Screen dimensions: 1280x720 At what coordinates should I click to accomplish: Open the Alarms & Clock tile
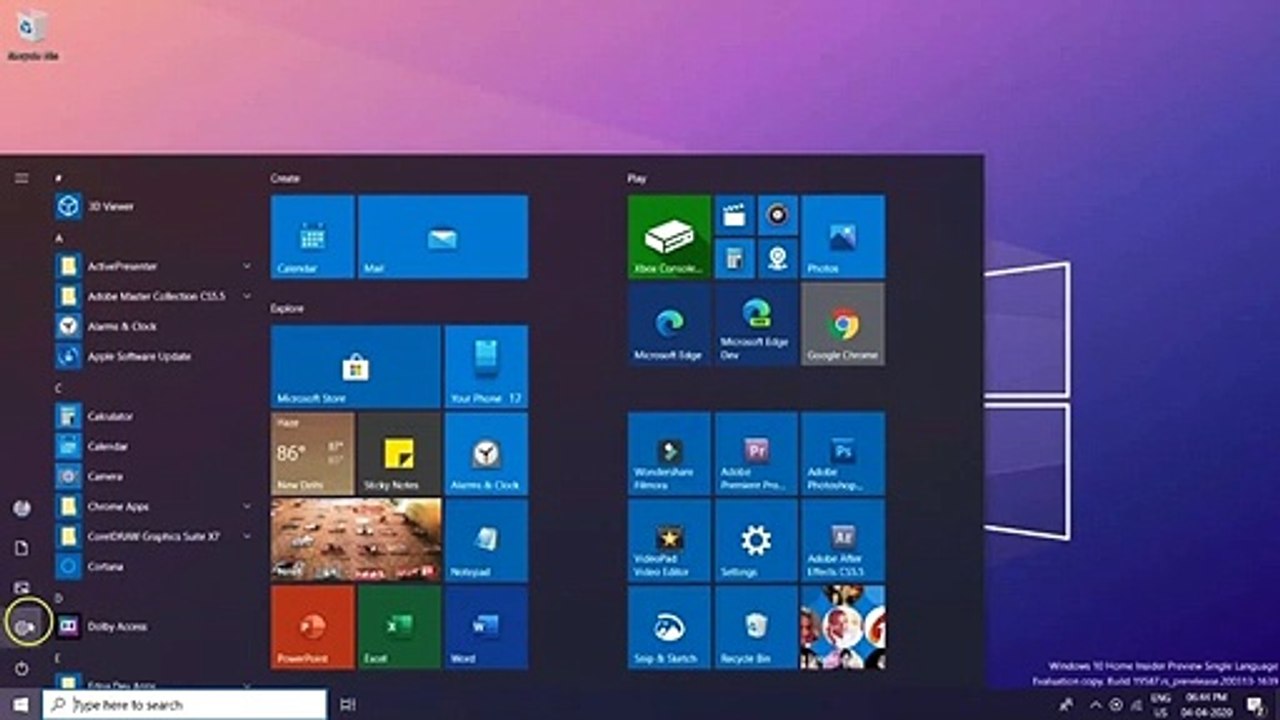[486, 453]
